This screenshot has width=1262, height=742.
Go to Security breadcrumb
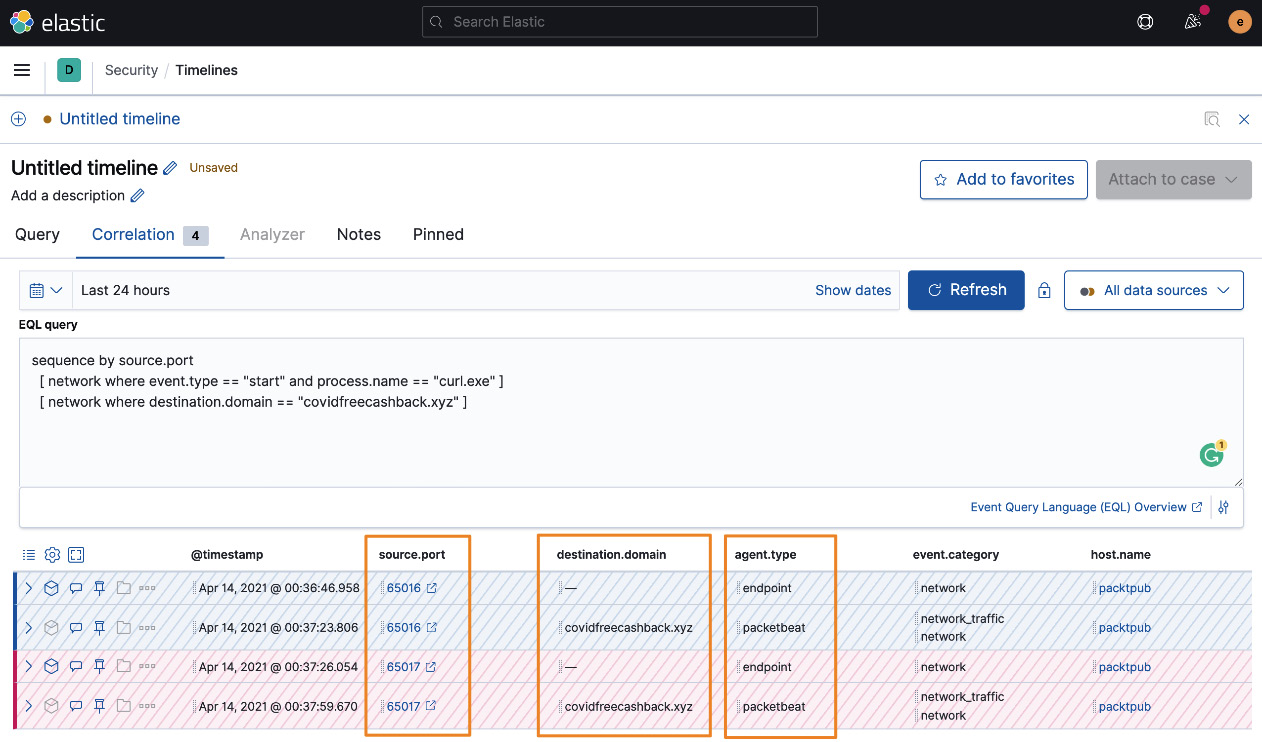[131, 70]
